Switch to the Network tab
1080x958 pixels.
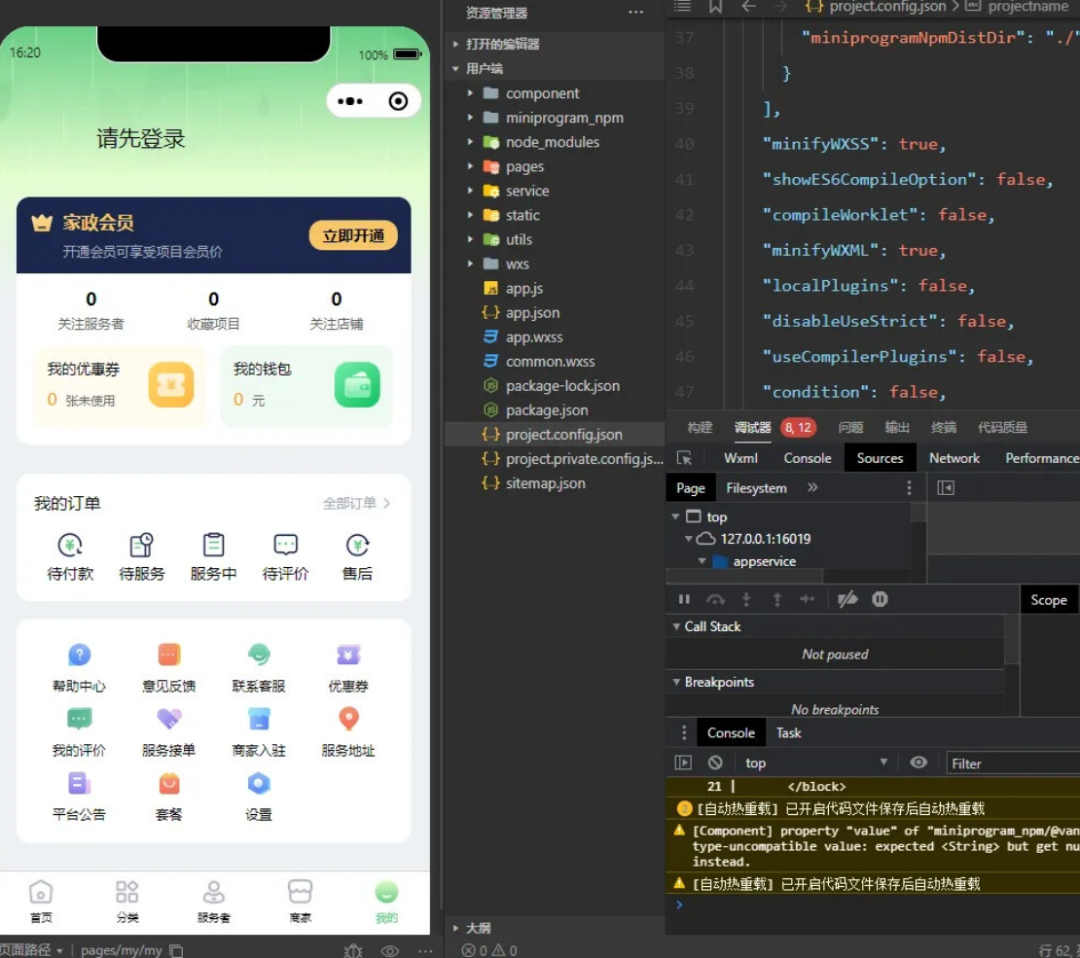[954, 458]
